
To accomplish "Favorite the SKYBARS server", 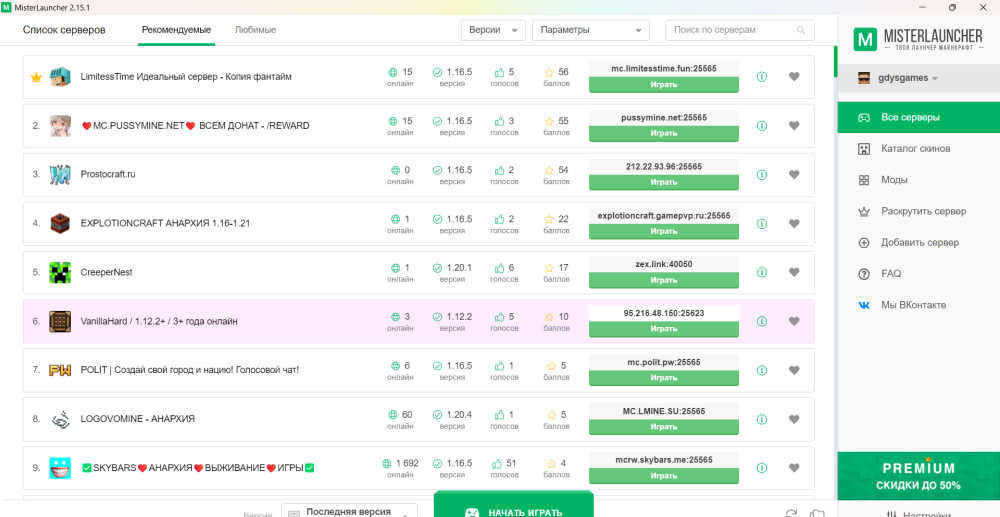I will (794, 468).
